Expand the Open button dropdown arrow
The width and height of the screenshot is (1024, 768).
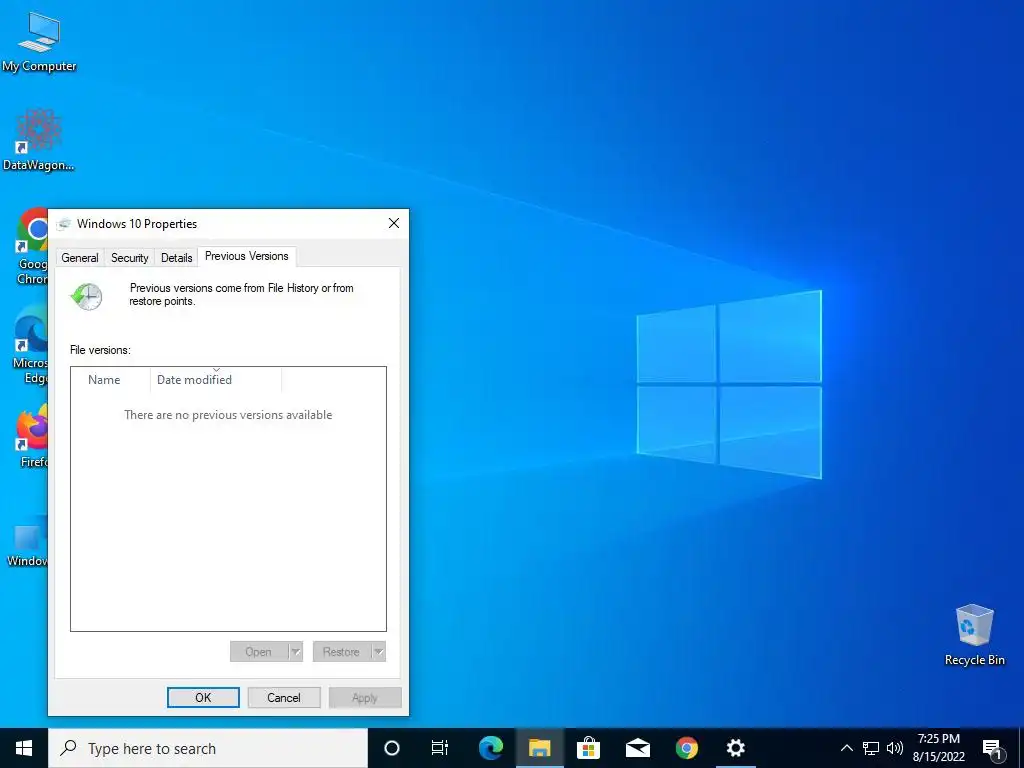pos(296,652)
